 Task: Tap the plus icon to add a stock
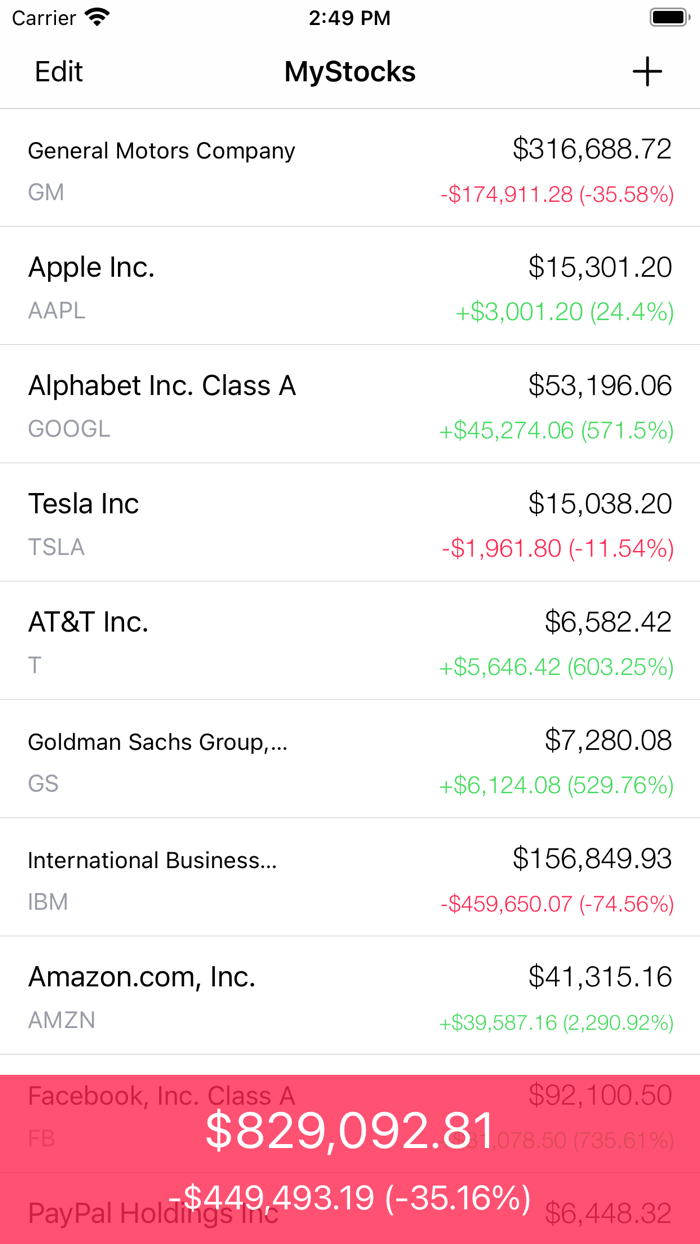[x=647, y=71]
